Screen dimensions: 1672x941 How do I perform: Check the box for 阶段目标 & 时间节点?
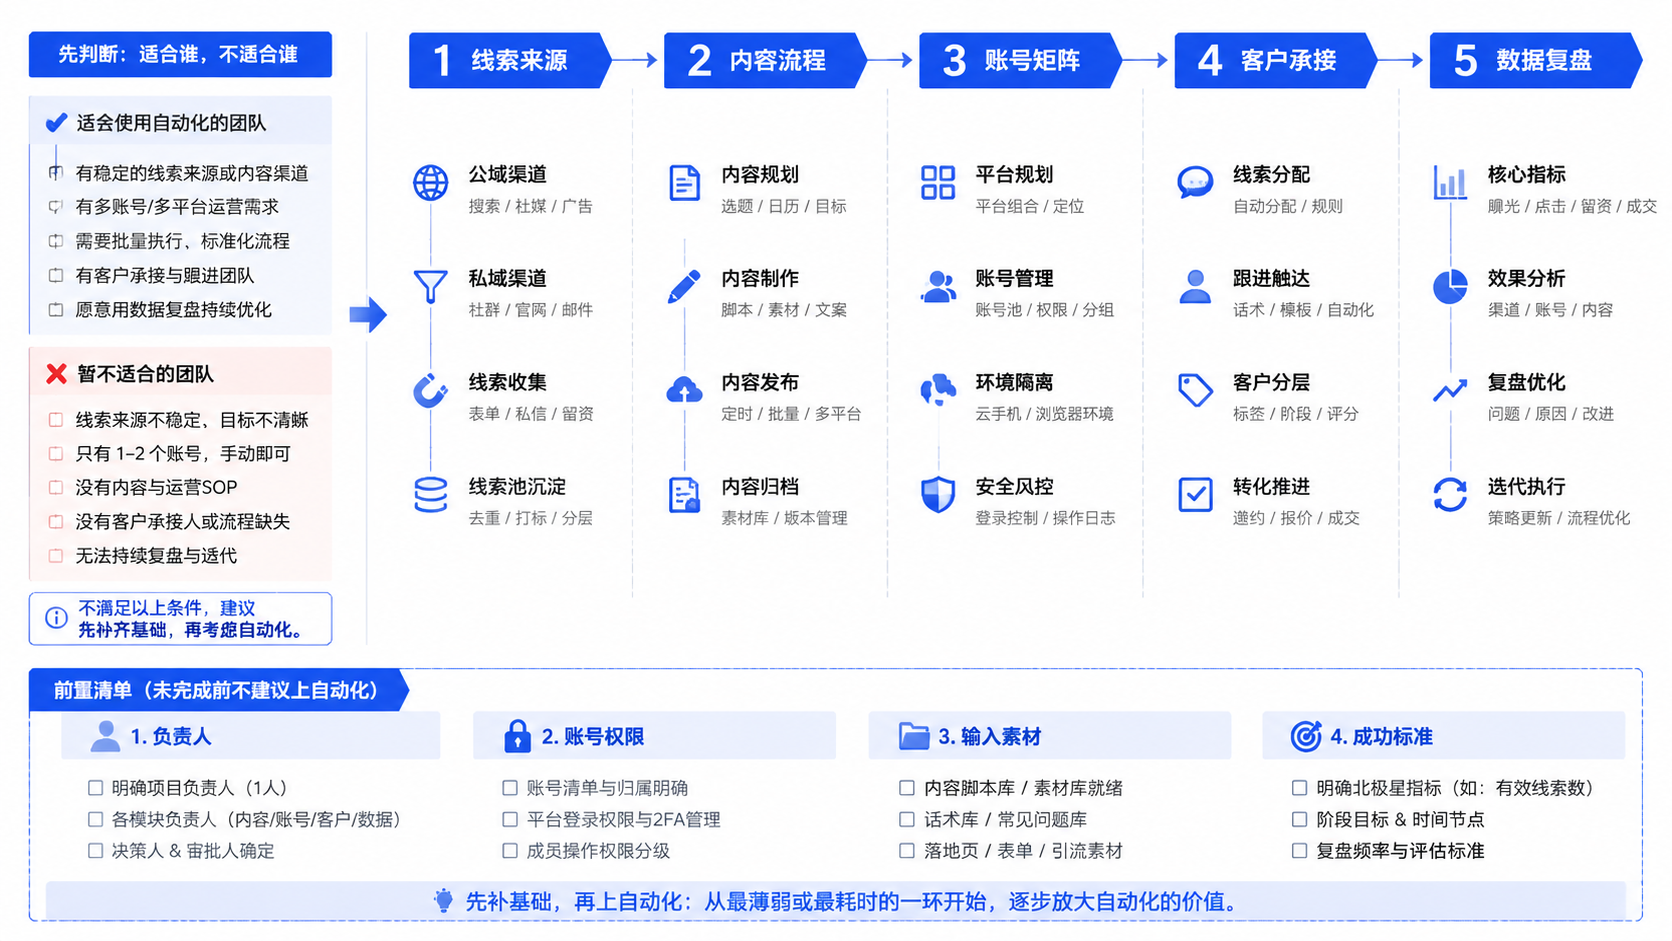click(x=1299, y=819)
